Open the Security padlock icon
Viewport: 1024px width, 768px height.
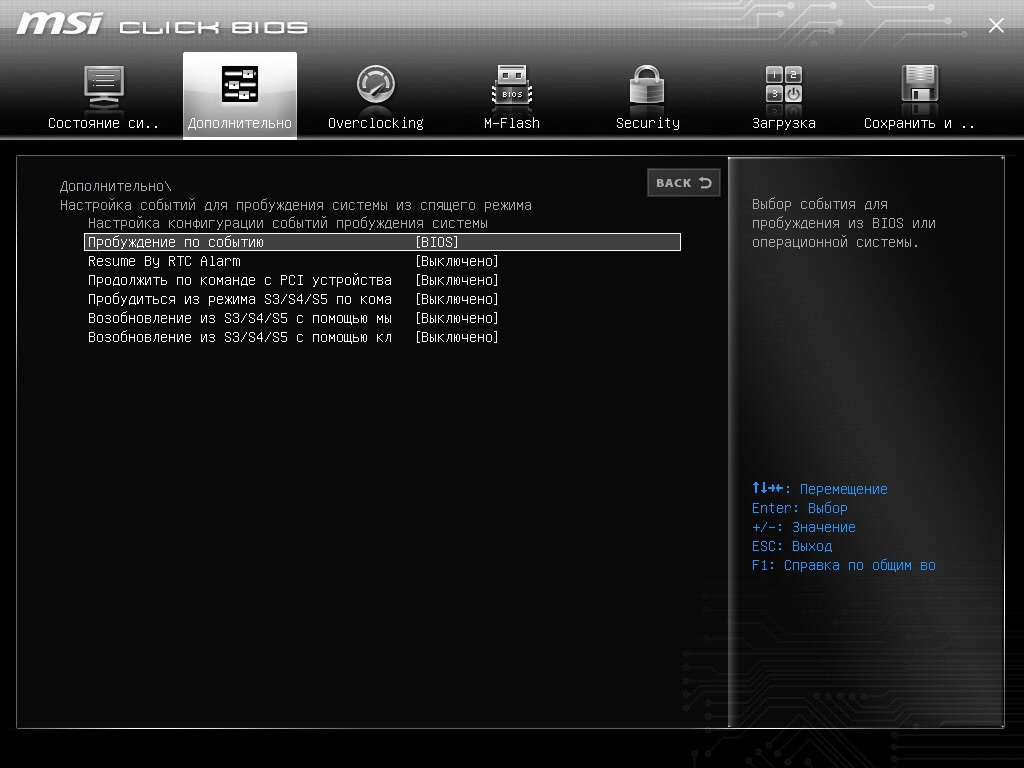(647, 84)
